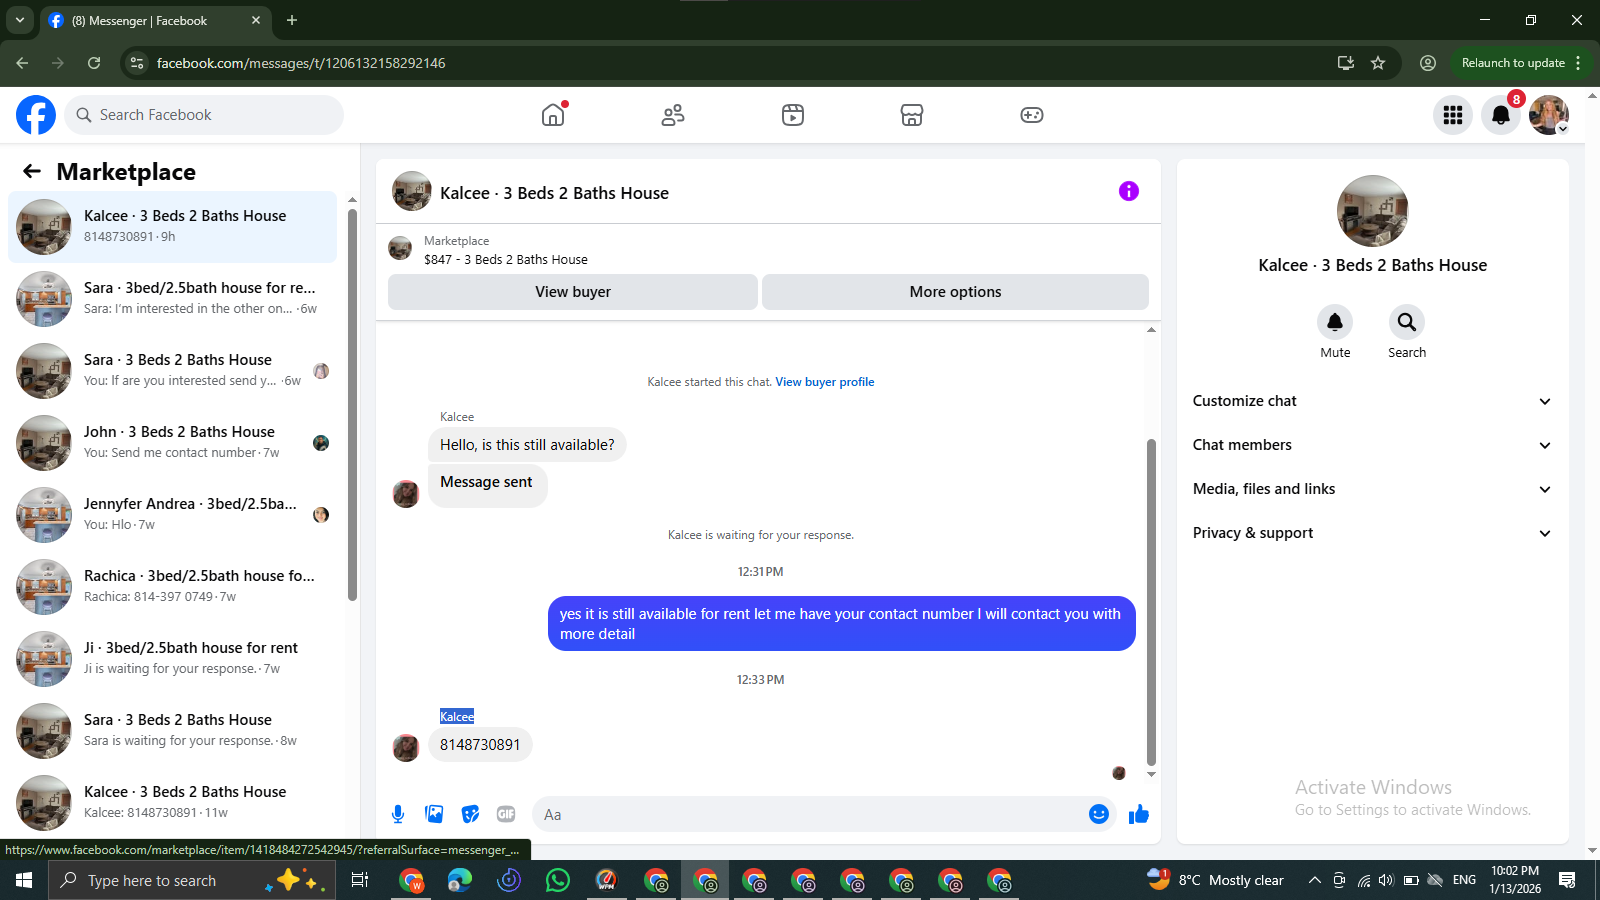Open Chrome tab search dropdown arrow
The image size is (1600, 900).
click(20, 20)
